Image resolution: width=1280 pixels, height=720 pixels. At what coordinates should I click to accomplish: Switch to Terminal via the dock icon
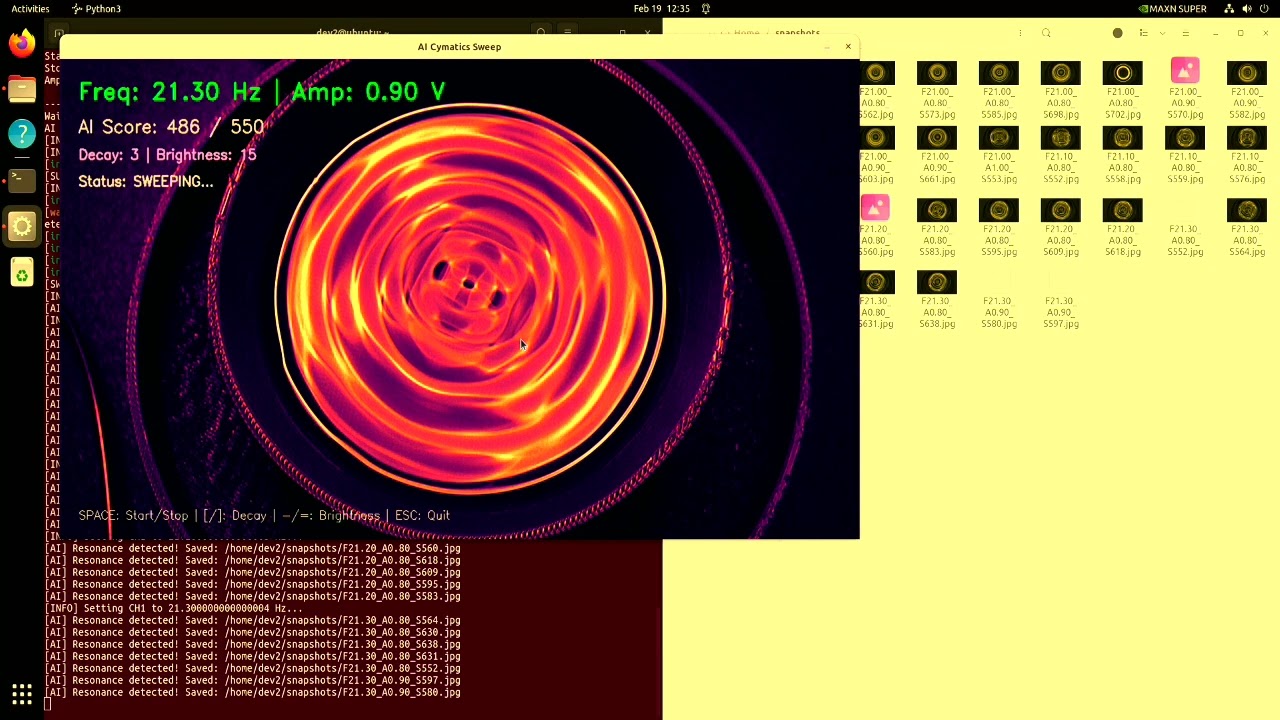coord(22,180)
